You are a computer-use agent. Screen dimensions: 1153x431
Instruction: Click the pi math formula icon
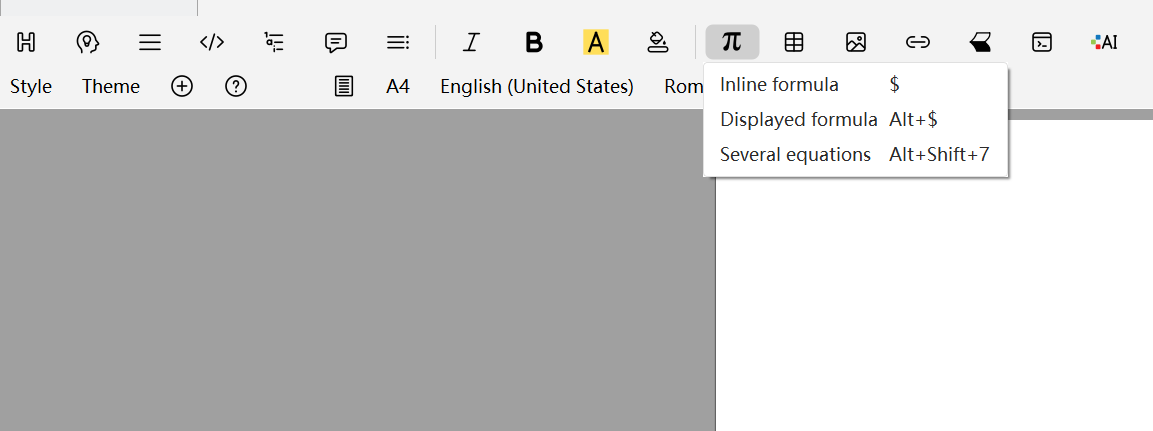pyautogui.click(x=732, y=42)
